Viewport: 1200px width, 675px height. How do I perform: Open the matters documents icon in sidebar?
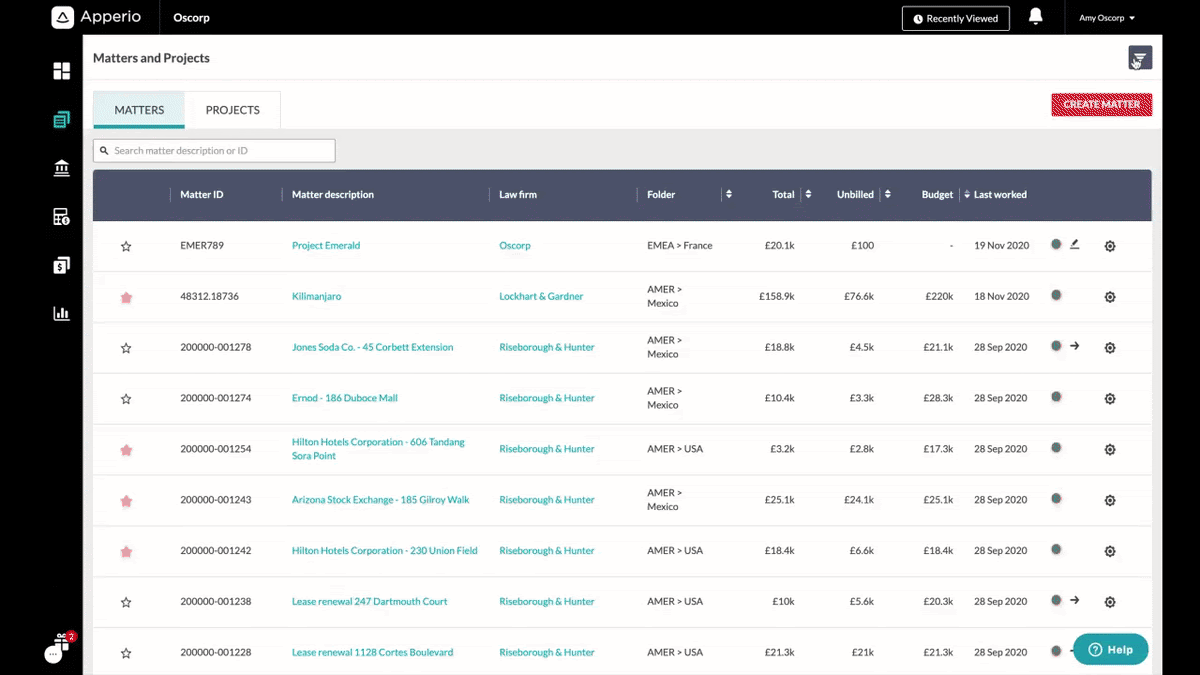click(x=62, y=119)
